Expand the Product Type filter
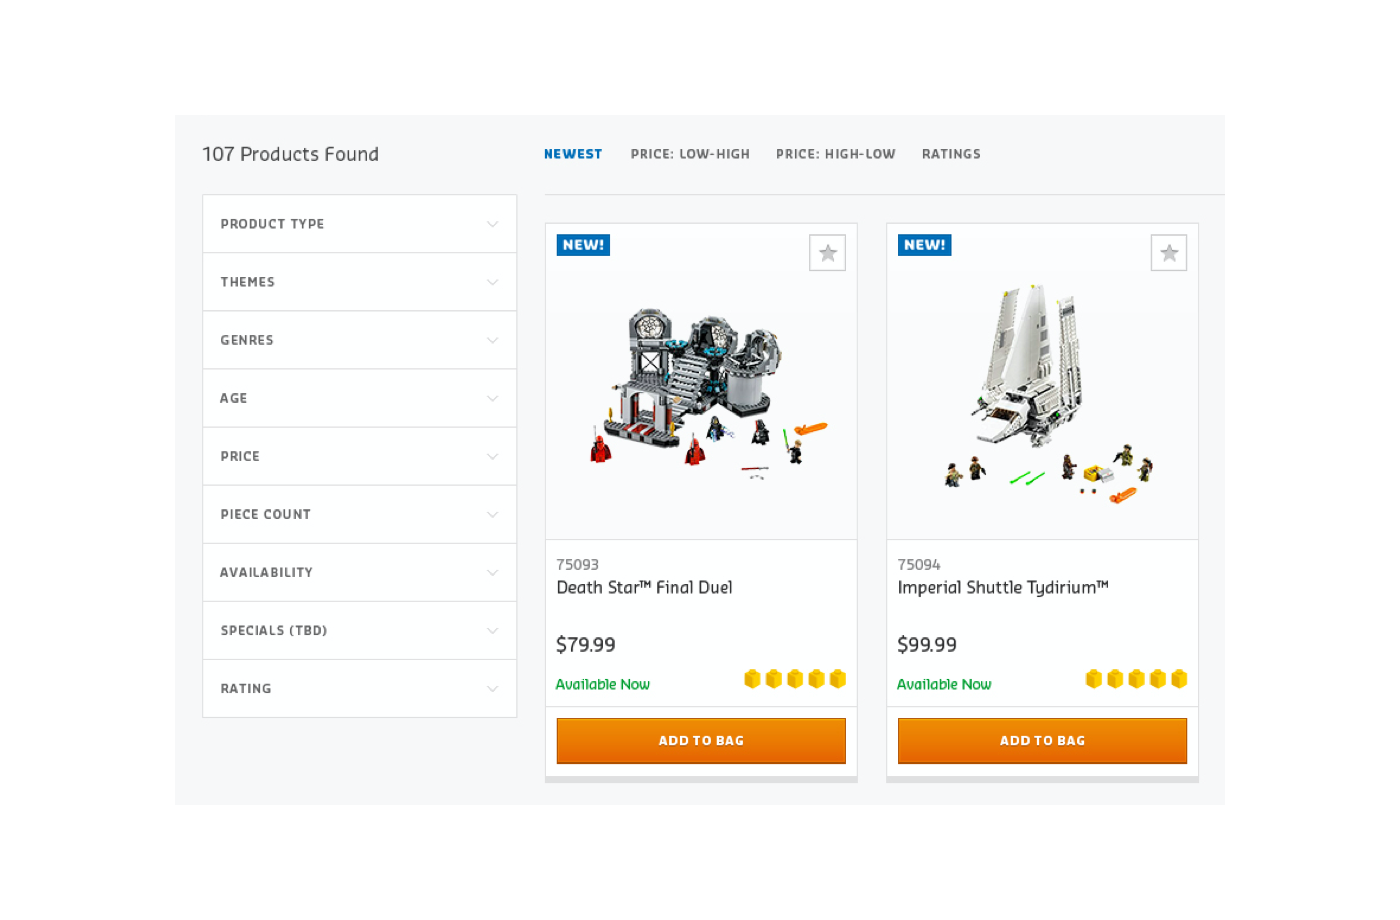The image size is (1400, 920). (360, 224)
